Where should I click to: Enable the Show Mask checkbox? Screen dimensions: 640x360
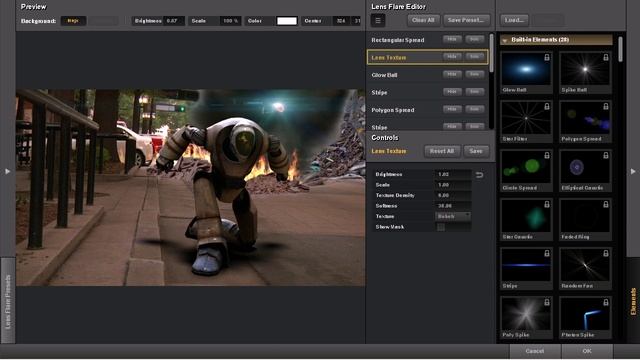click(x=441, y=227)
